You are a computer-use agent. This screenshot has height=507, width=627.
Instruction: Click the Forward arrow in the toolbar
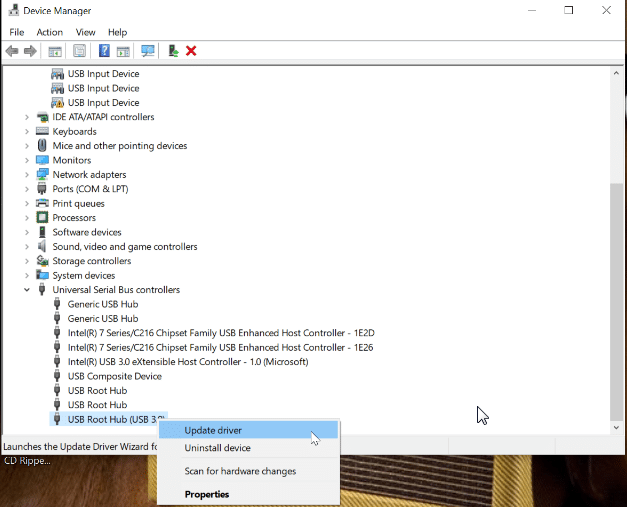tap(30, 51)
